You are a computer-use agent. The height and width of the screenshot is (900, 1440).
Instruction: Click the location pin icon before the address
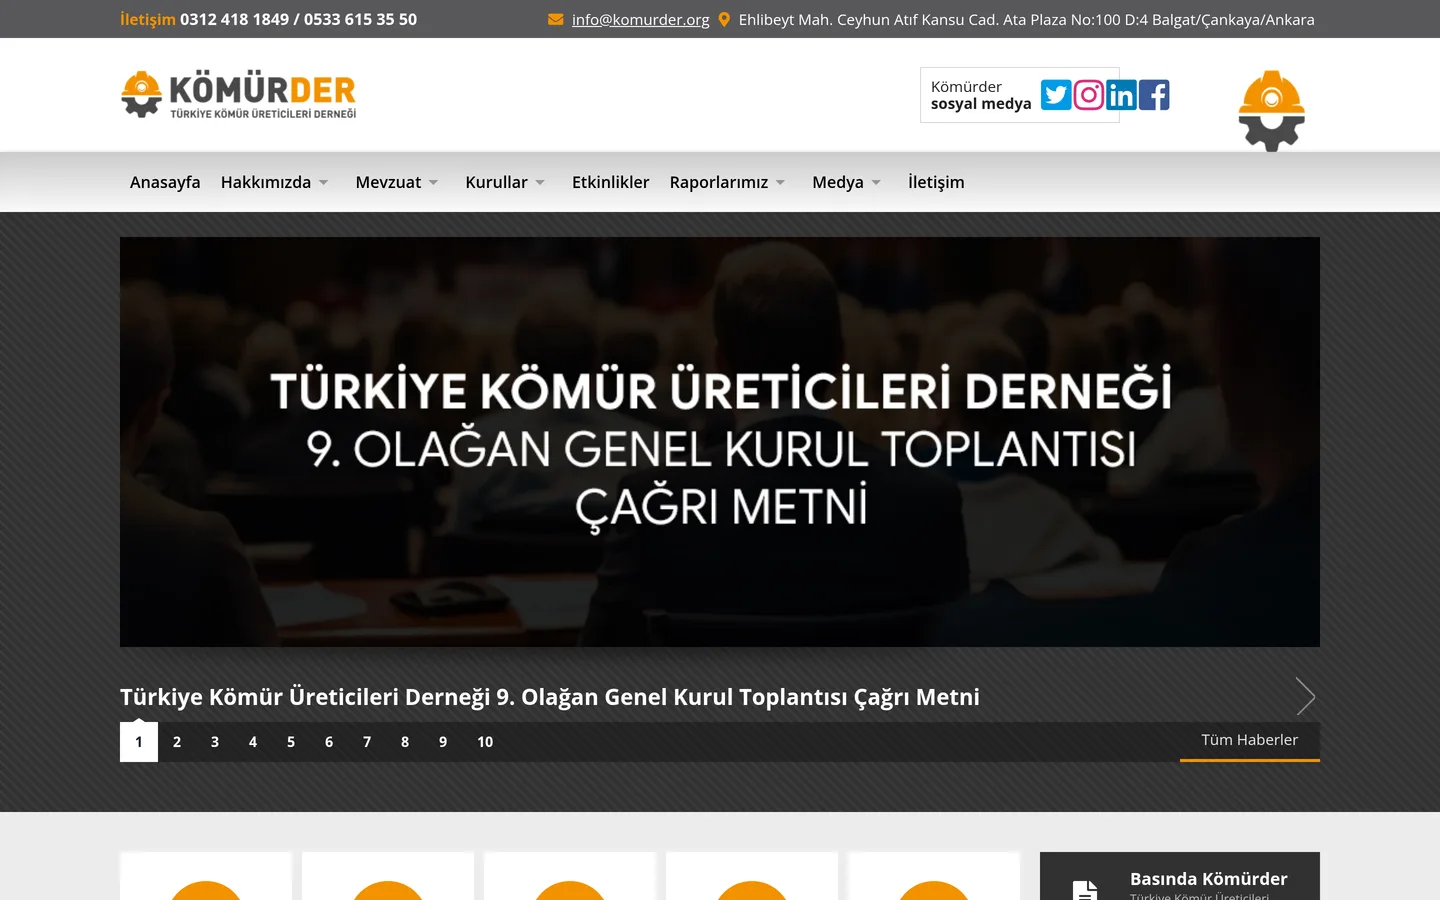tap(724, 19)
